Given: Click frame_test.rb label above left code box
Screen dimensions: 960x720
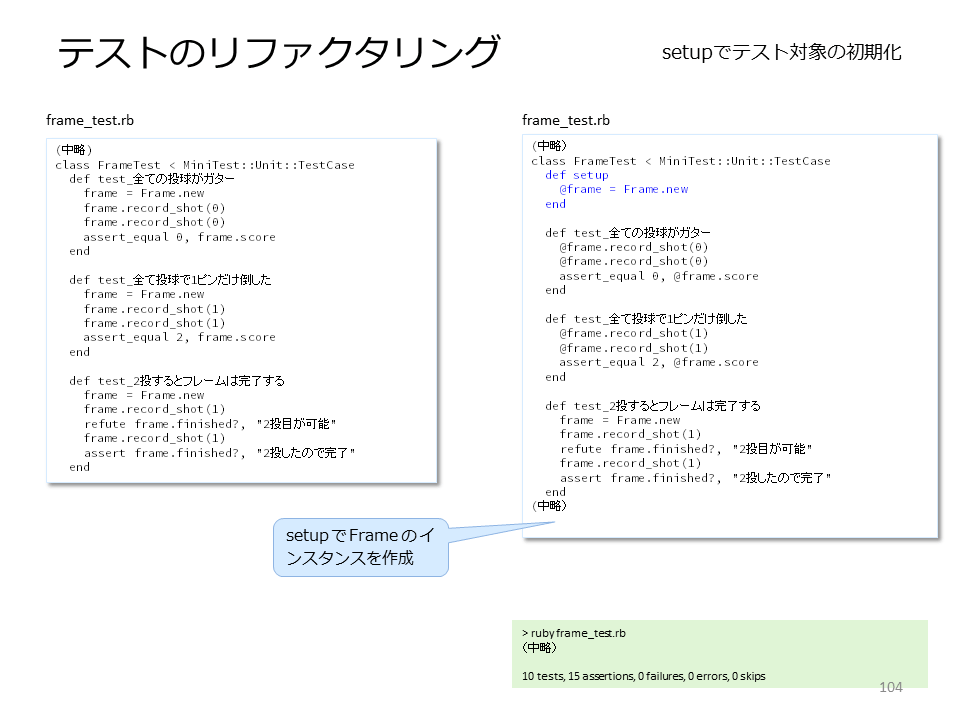Looking at the screenshot, I should pos(90,120).
